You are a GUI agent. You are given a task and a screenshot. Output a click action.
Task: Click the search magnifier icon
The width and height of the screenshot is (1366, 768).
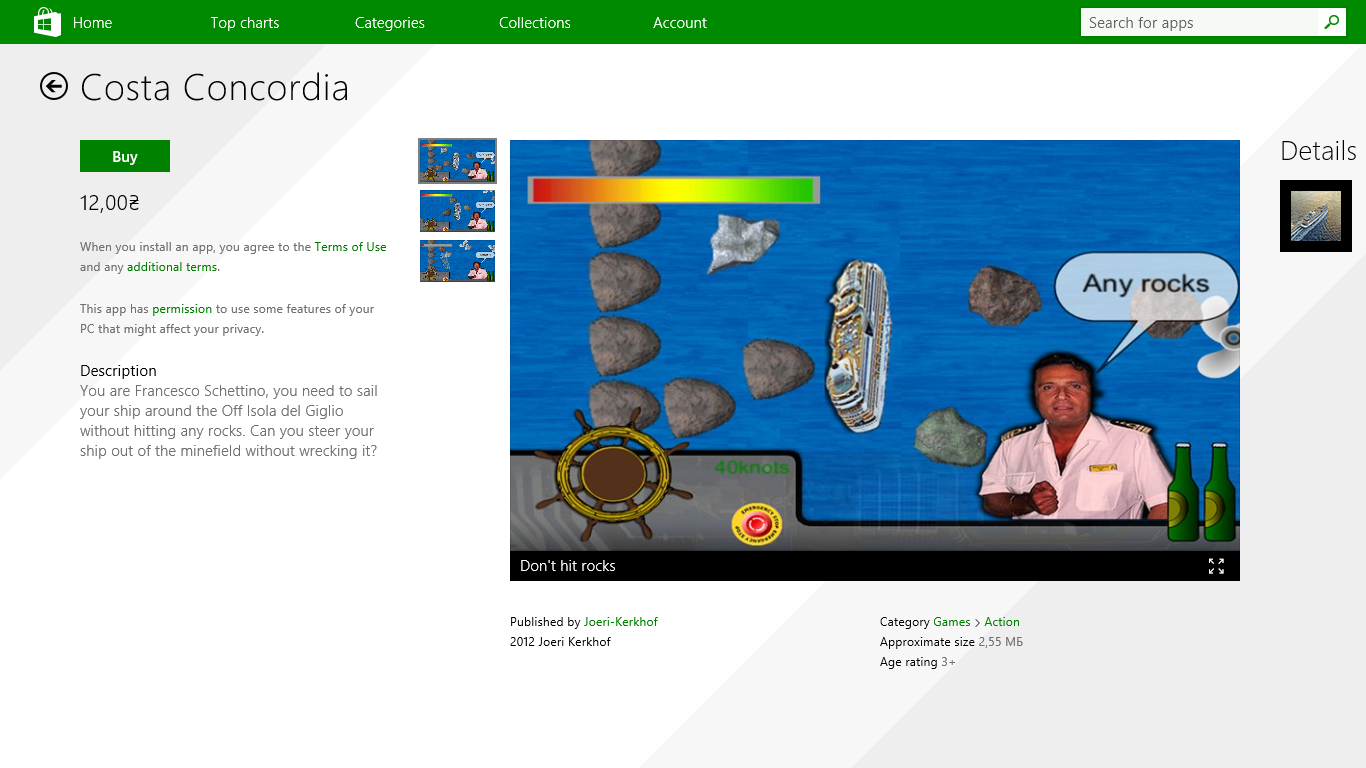(x=1331, y=22)
